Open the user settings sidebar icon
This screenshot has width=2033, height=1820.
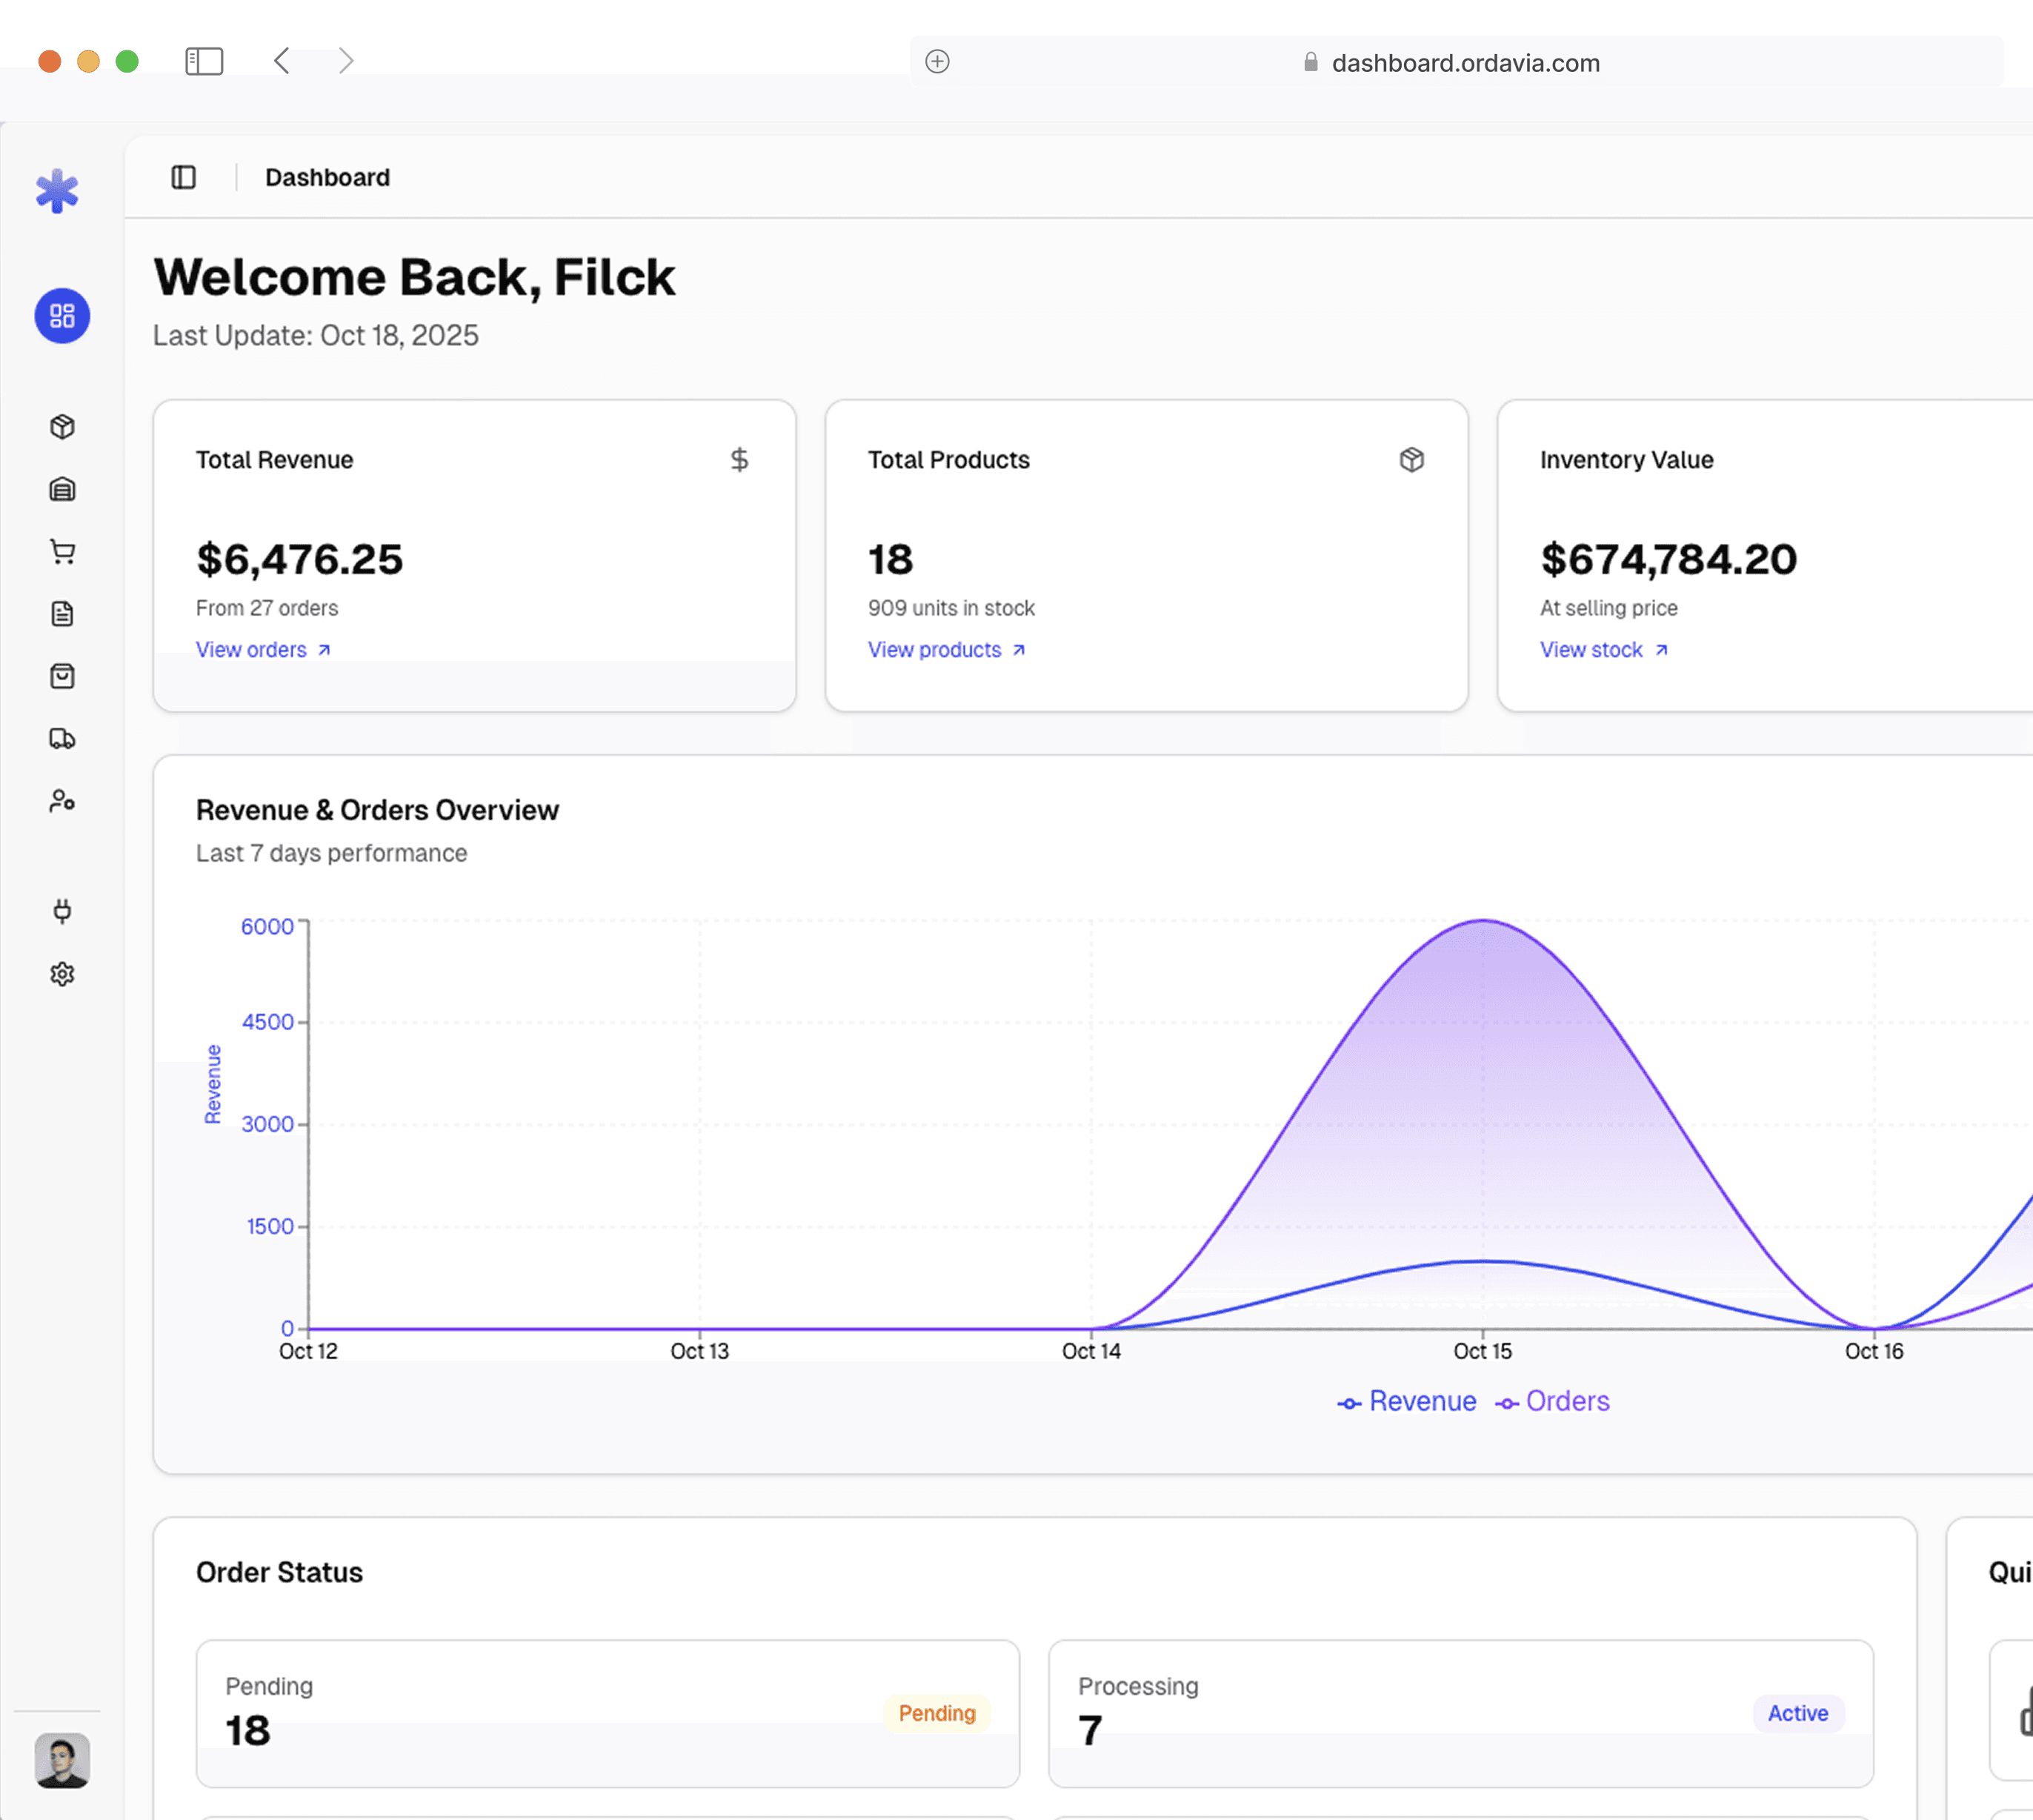pos(62,801)
